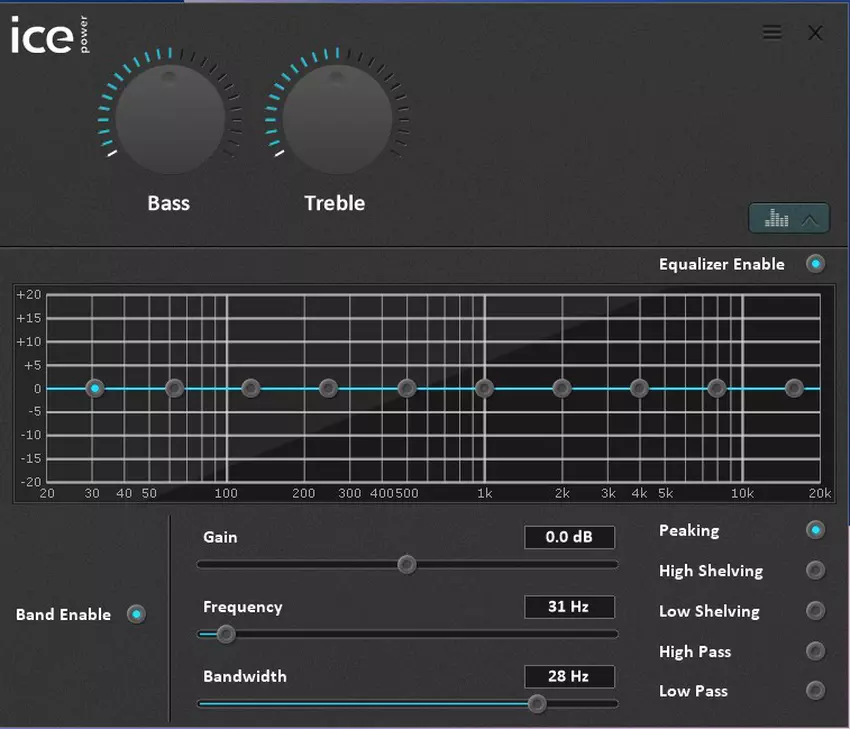Select the Peaking filter type

(x=816, y=530)
